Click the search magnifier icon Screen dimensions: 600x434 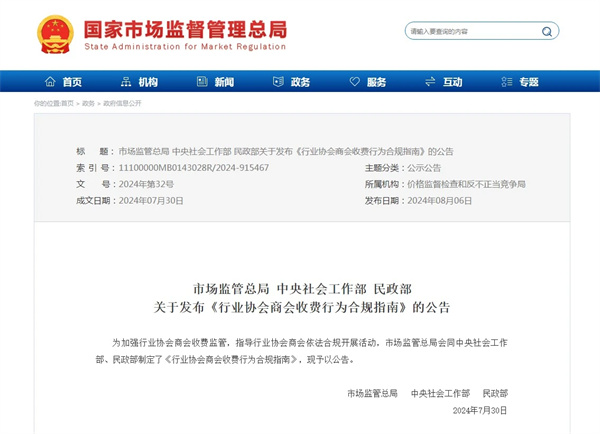click(x=549, y=31)
